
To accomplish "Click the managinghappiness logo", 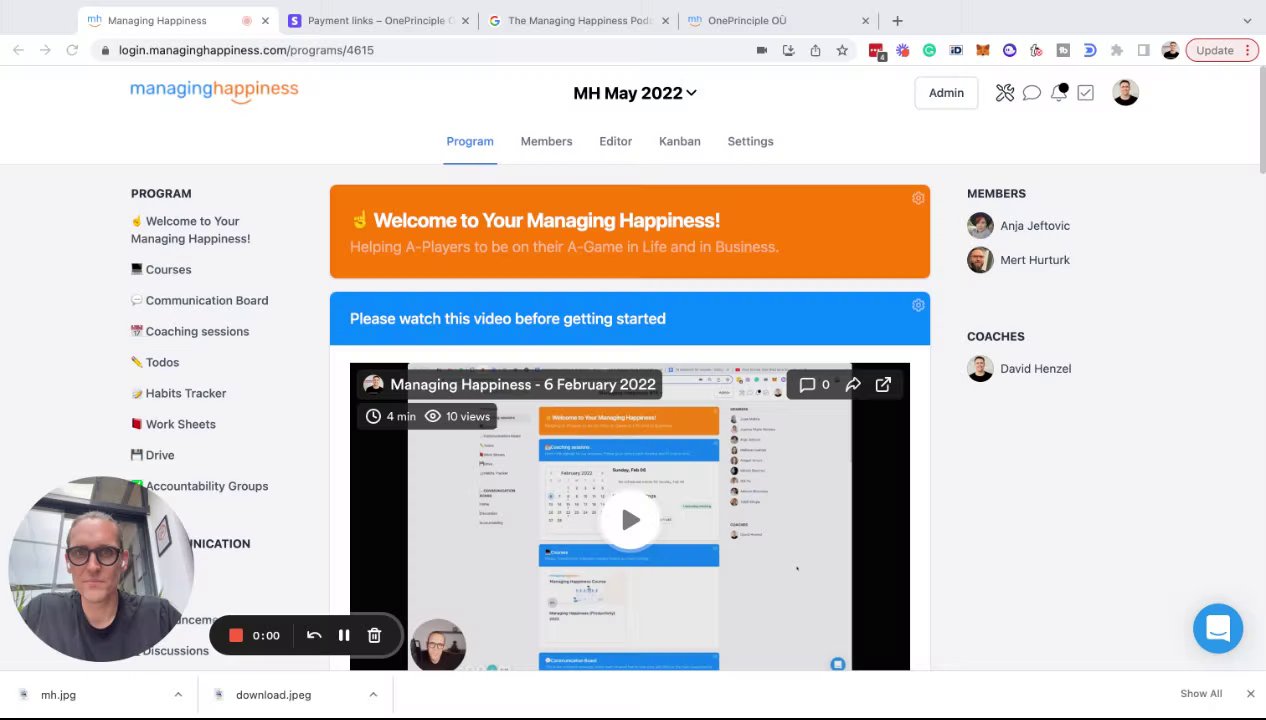I will pyautogui.click(x=214, y=90).
